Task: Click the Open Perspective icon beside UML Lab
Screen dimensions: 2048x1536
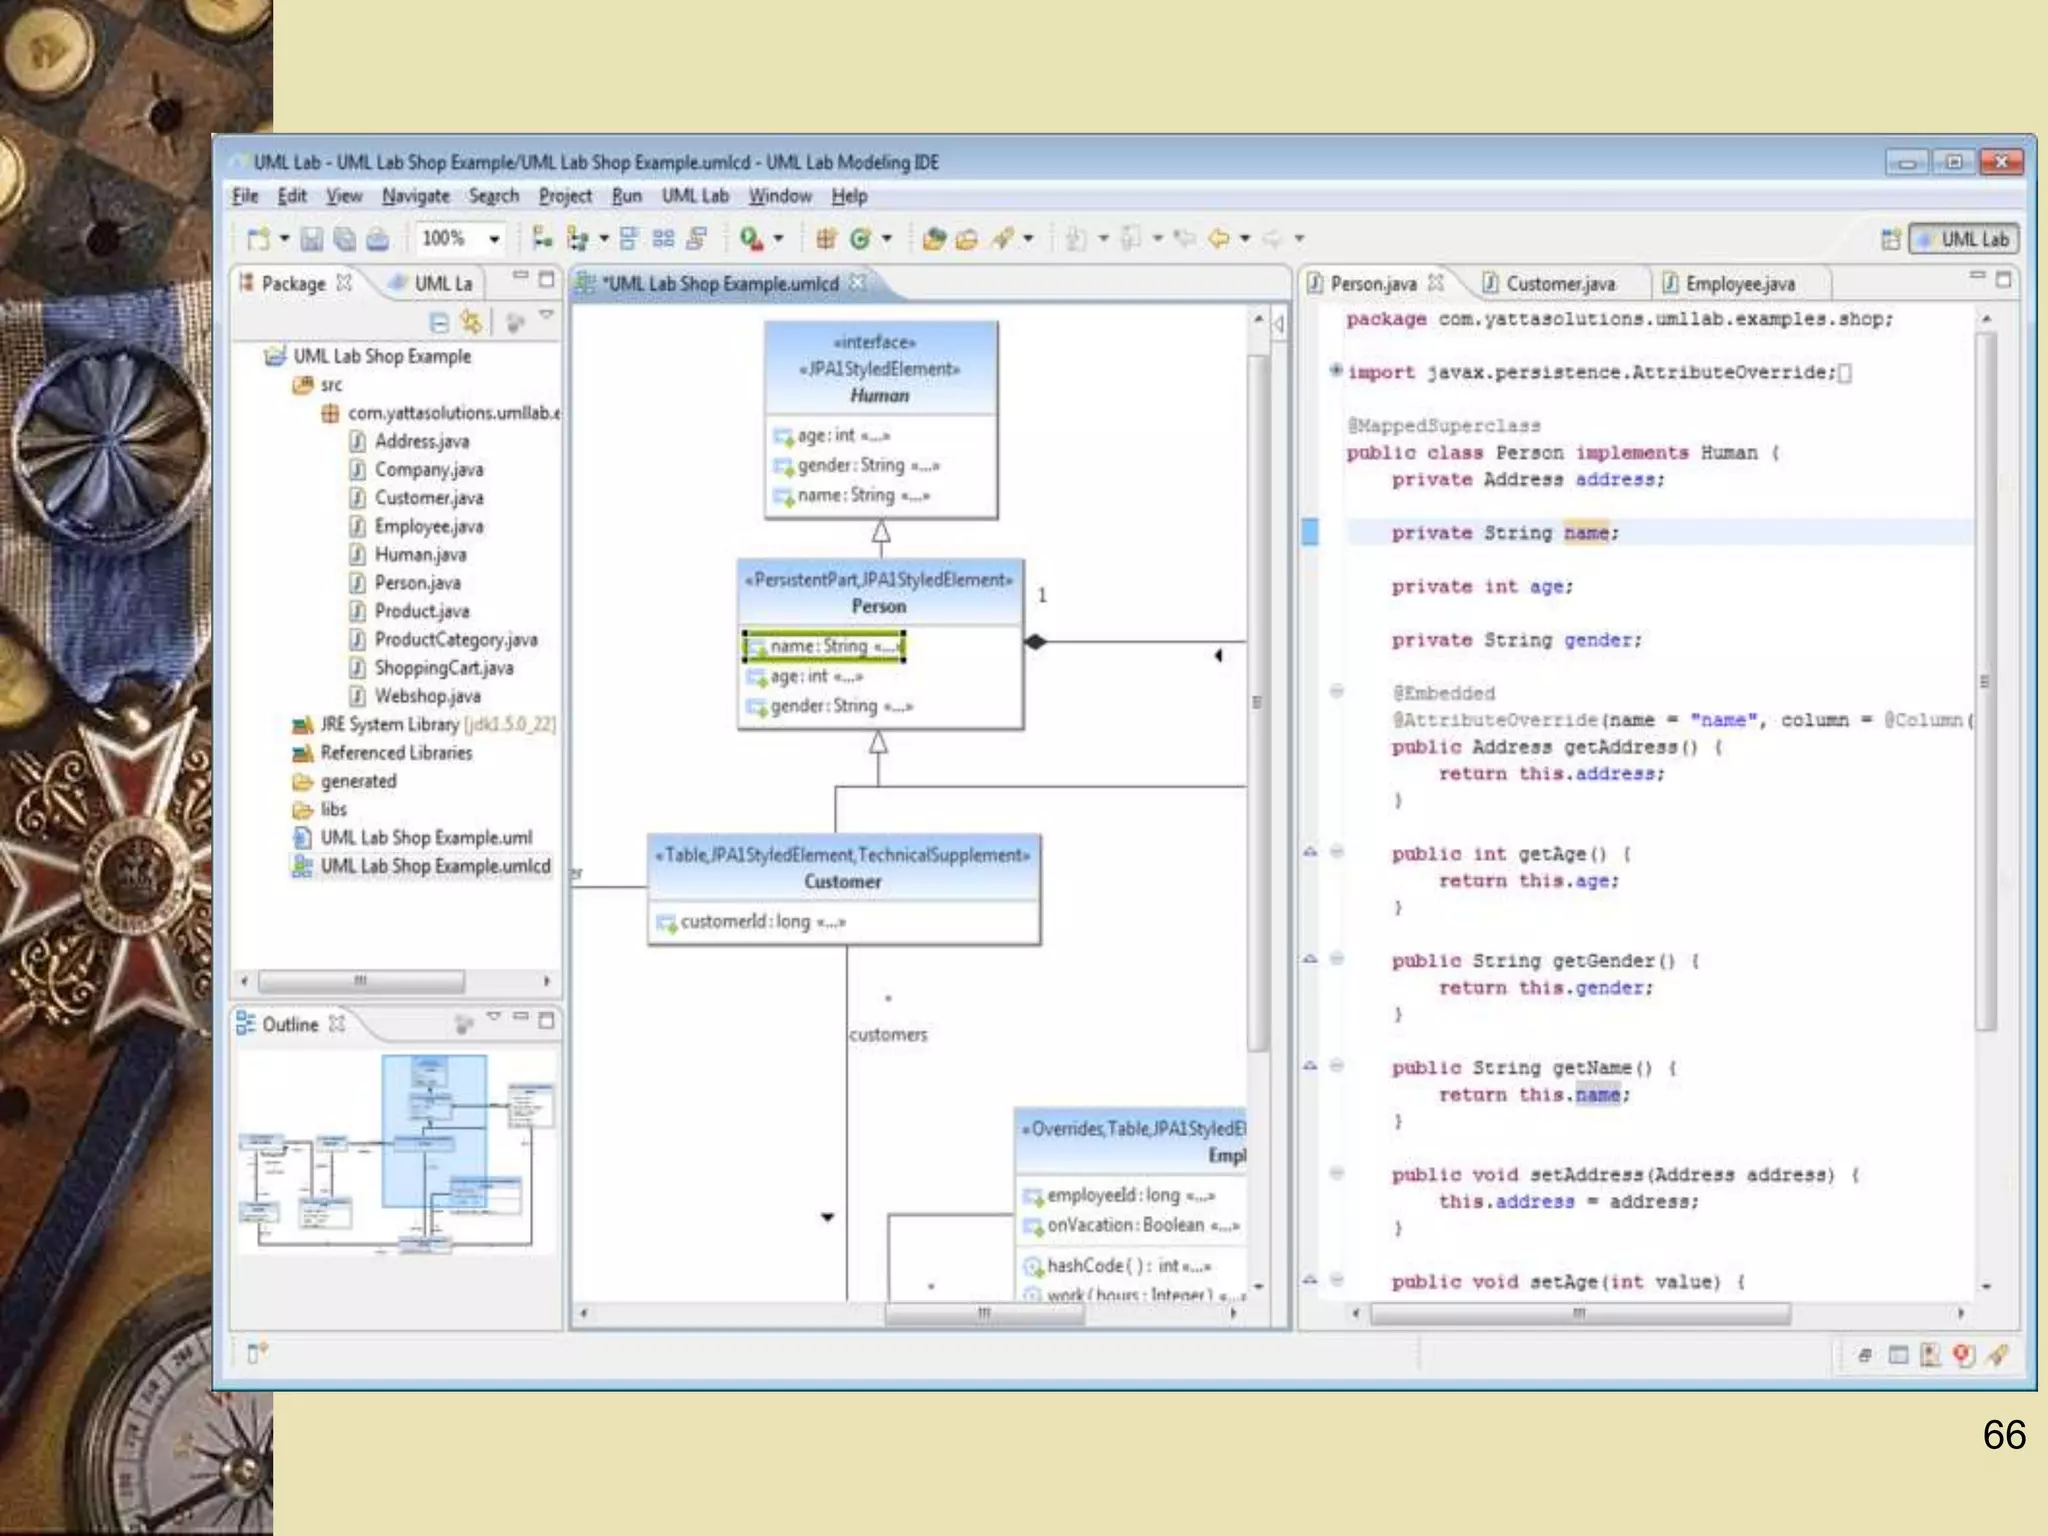Action: (1890, 239)
